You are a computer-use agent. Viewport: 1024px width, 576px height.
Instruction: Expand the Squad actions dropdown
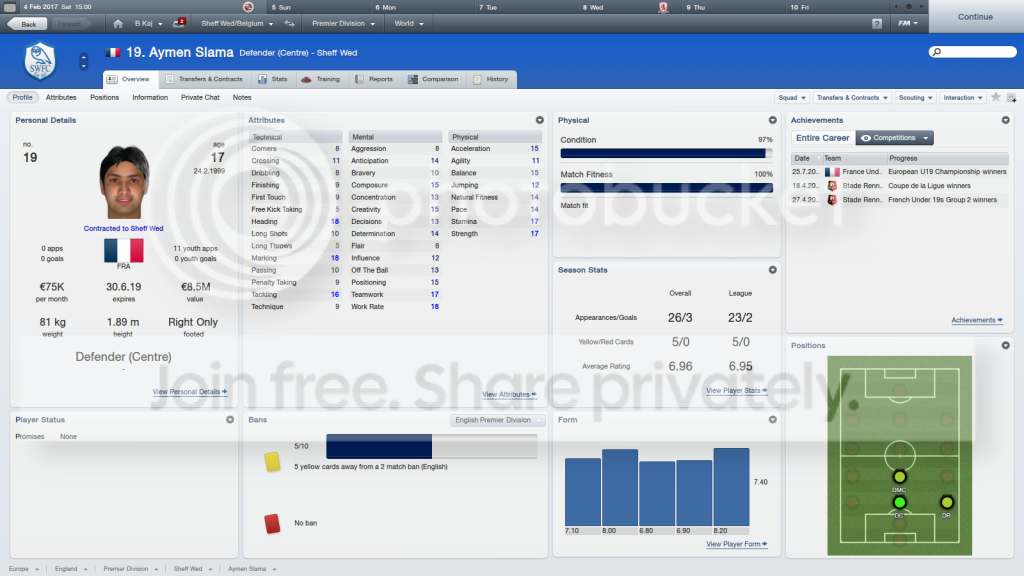pos(792,98)
